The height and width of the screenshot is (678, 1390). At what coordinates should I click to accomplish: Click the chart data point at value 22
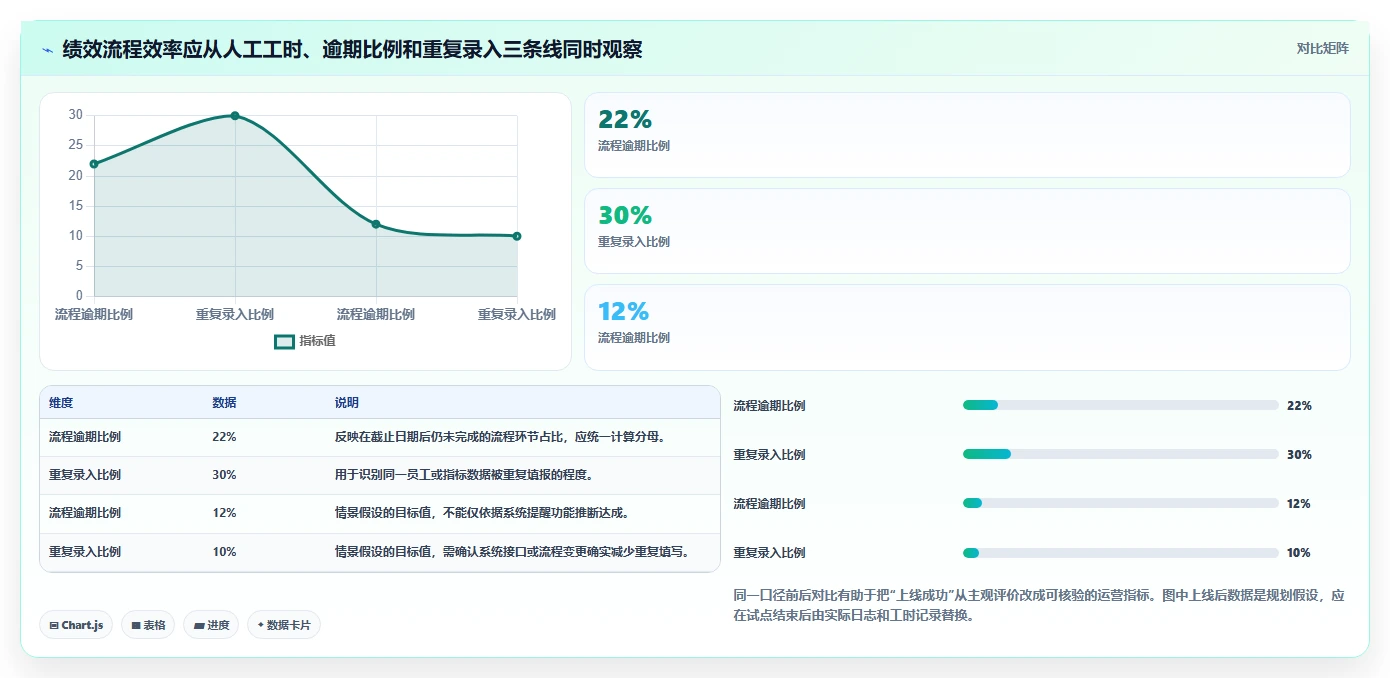(x=94, y=164)
